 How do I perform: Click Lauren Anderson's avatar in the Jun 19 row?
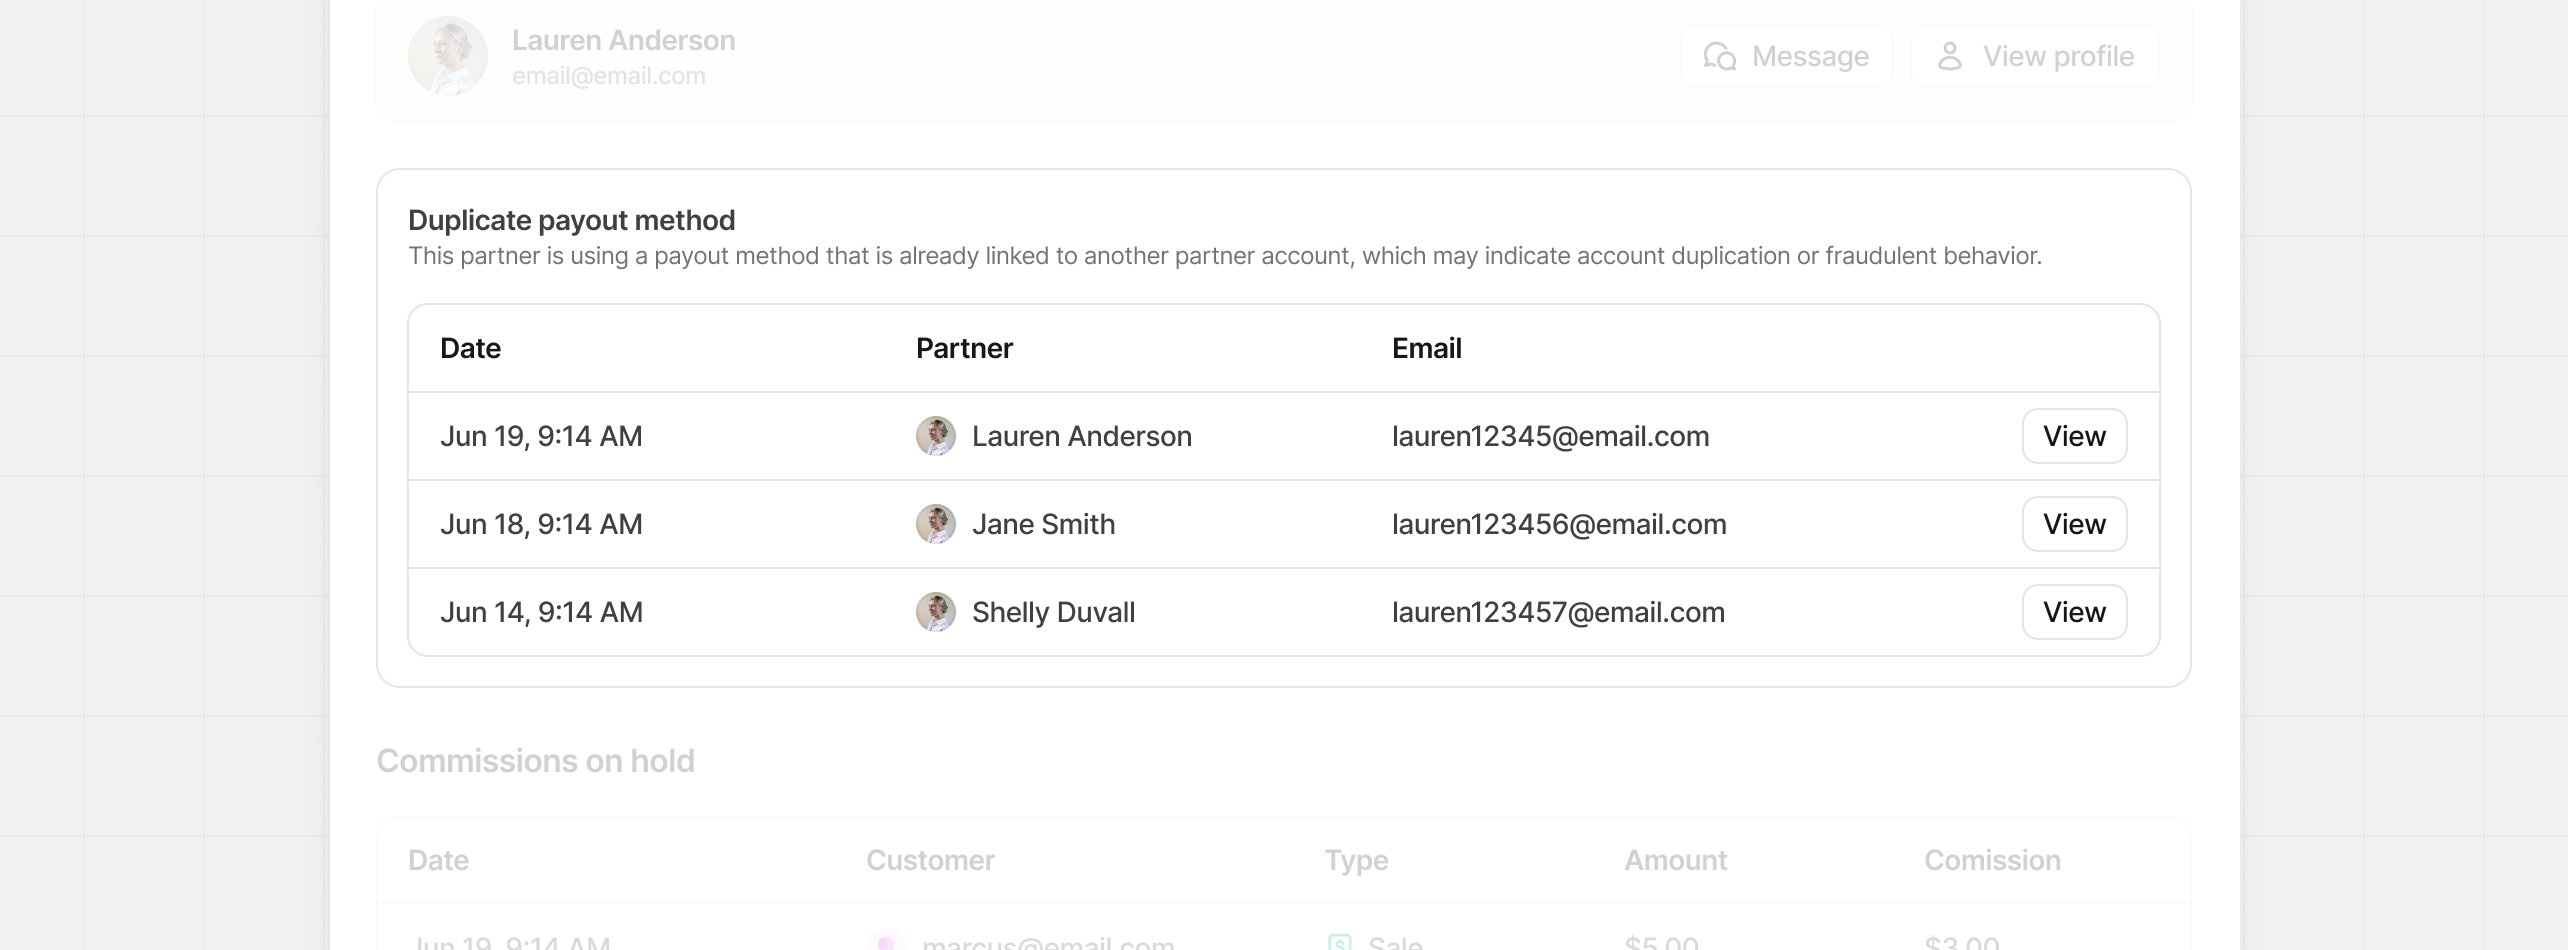[936, 436]
